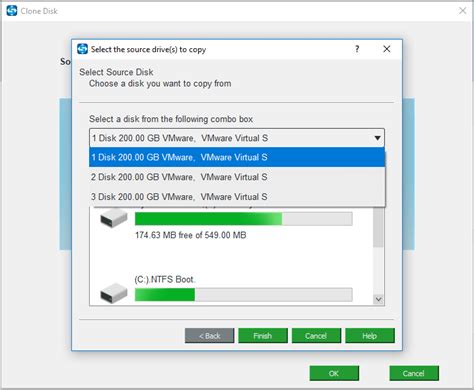Open the question mark help icon
The width and height of the screenshot is (474, 390).
[x=357, y=49]
